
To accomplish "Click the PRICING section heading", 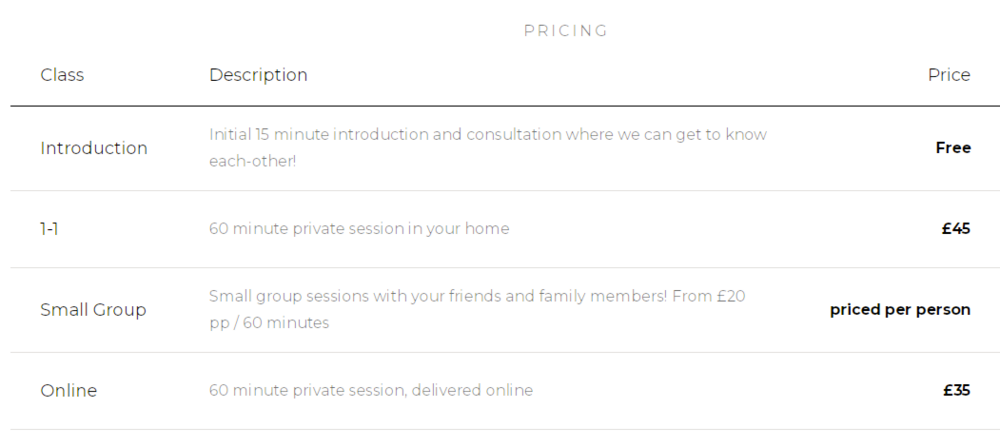I will point(566,31).
